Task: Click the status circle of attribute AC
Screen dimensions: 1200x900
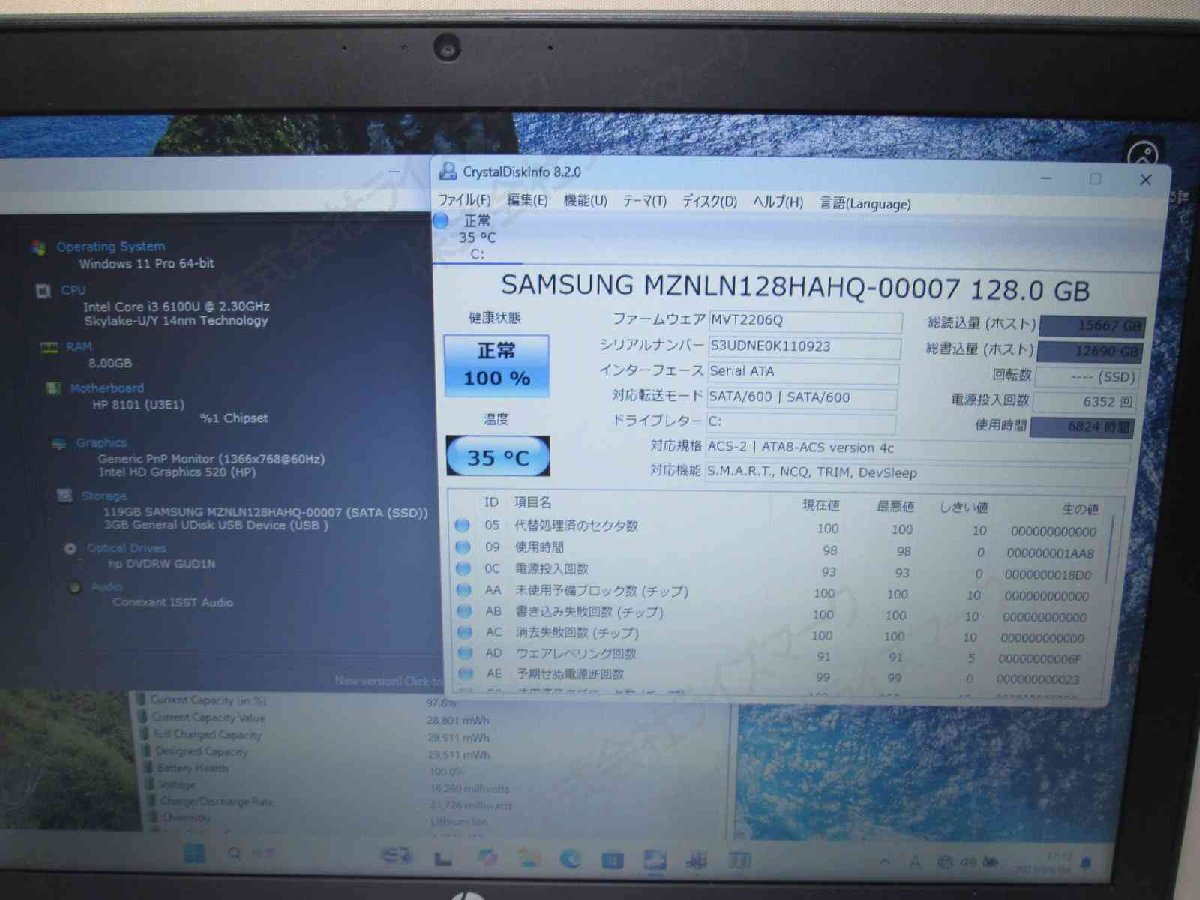Action: tap(464, 633)
